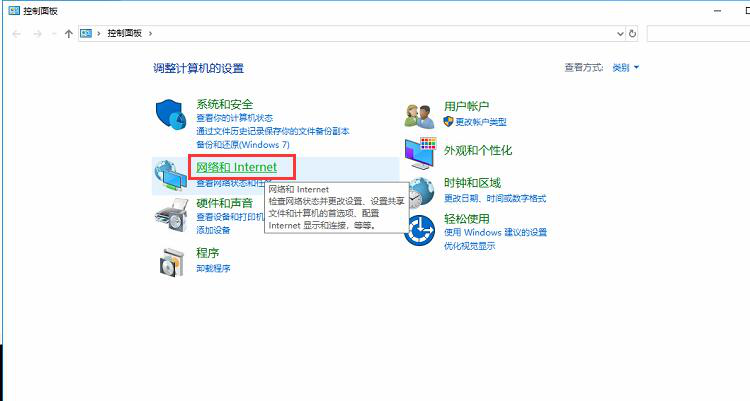Viewport: 750px width, 401px height.
Task: Refresh the control panel view
Action: click(632, 33)
